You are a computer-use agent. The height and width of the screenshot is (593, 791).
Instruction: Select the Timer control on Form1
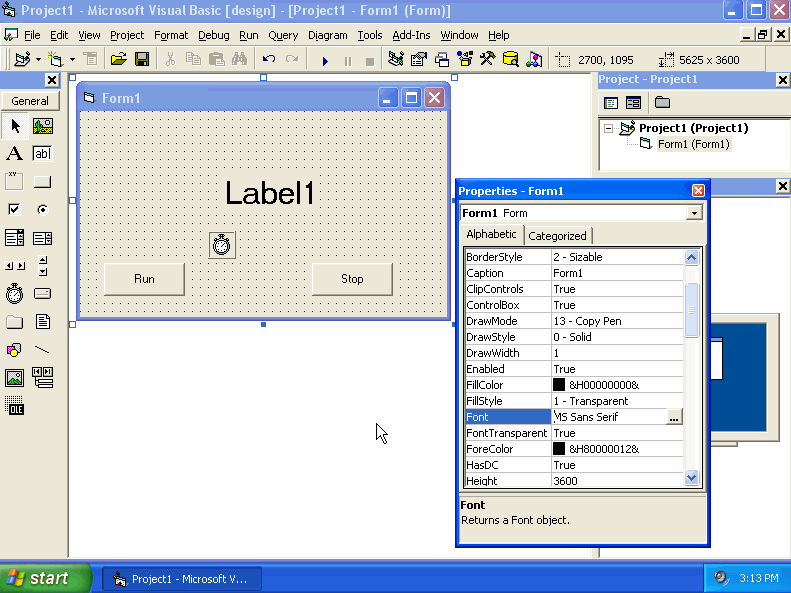pyautogui.click(x=222, y=245)
